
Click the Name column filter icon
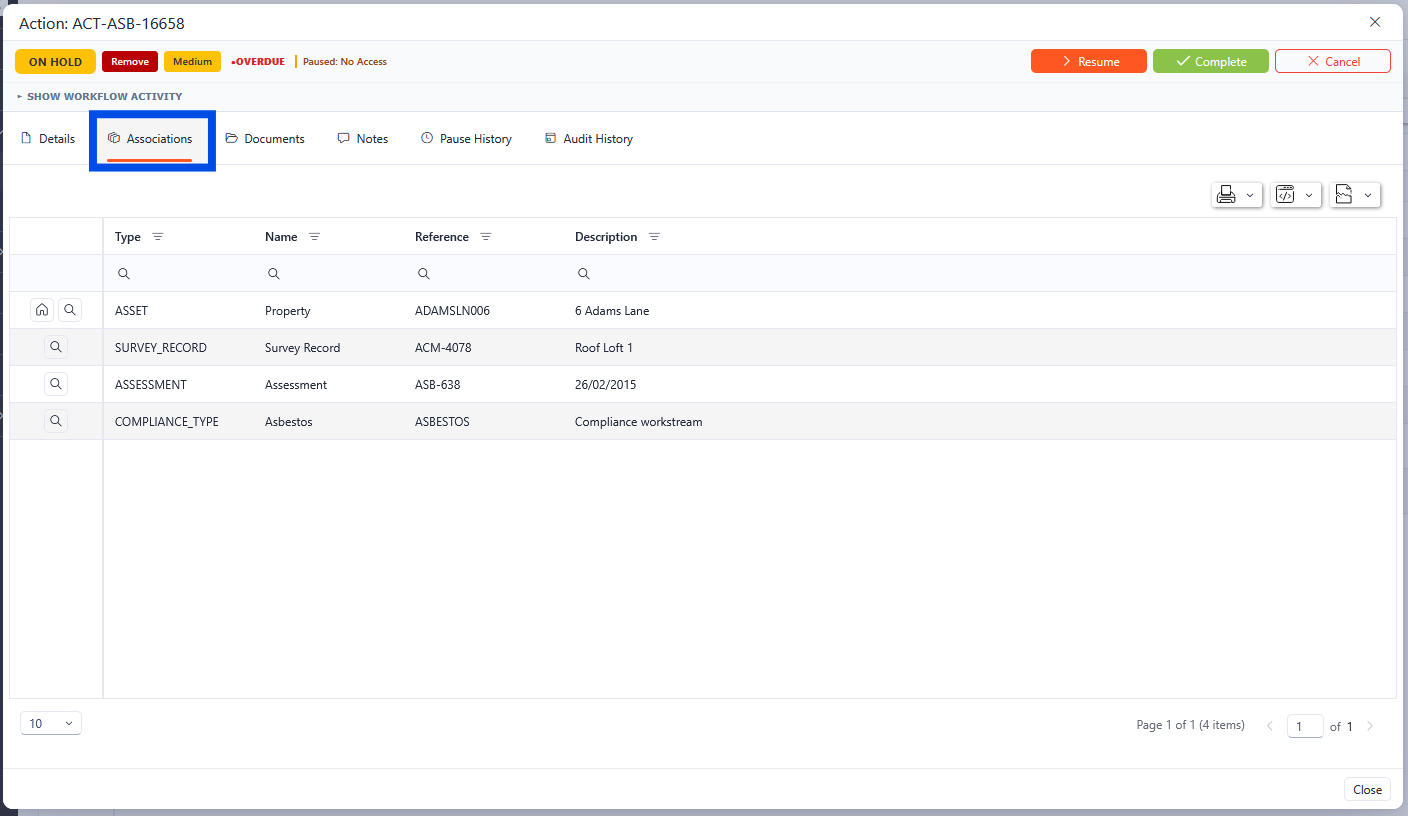pos(314,237)
